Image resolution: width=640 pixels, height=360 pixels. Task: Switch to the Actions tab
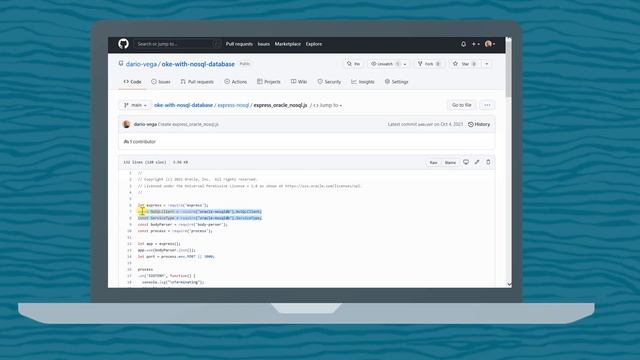(236, 82)
